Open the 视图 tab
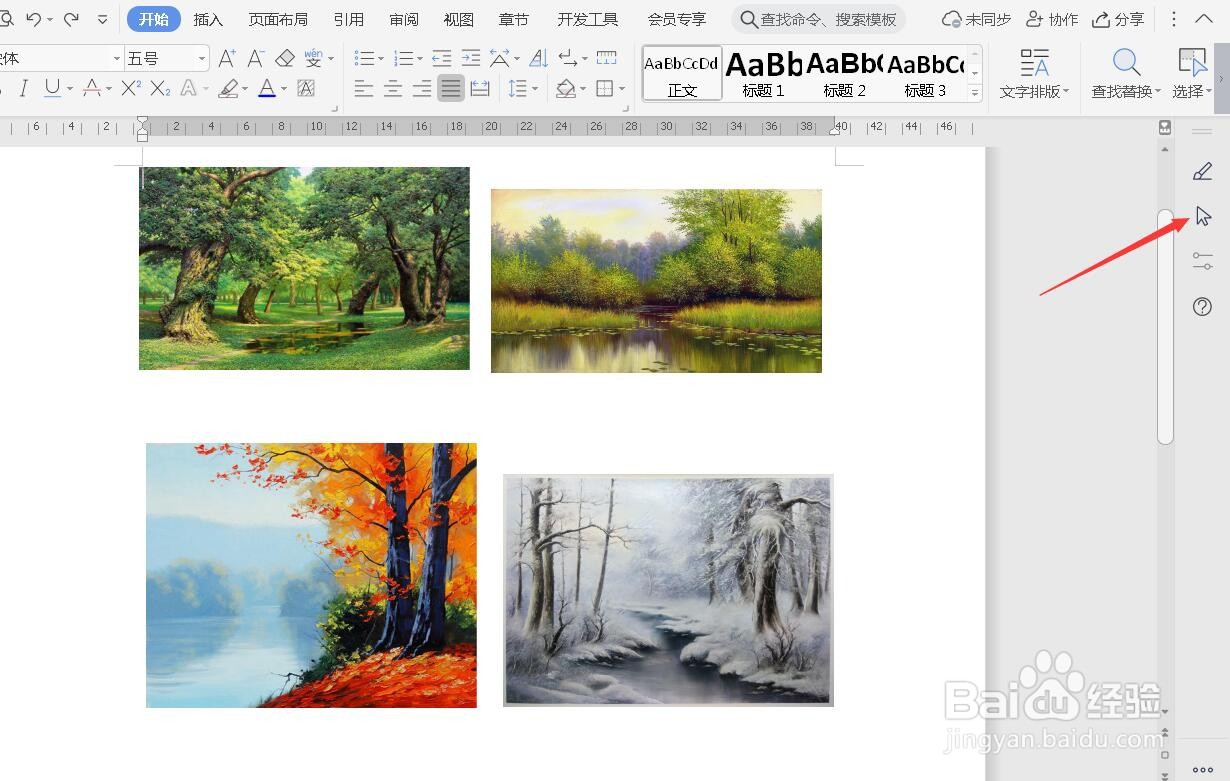Screen dimensions: 1230x781 point(459,19)
